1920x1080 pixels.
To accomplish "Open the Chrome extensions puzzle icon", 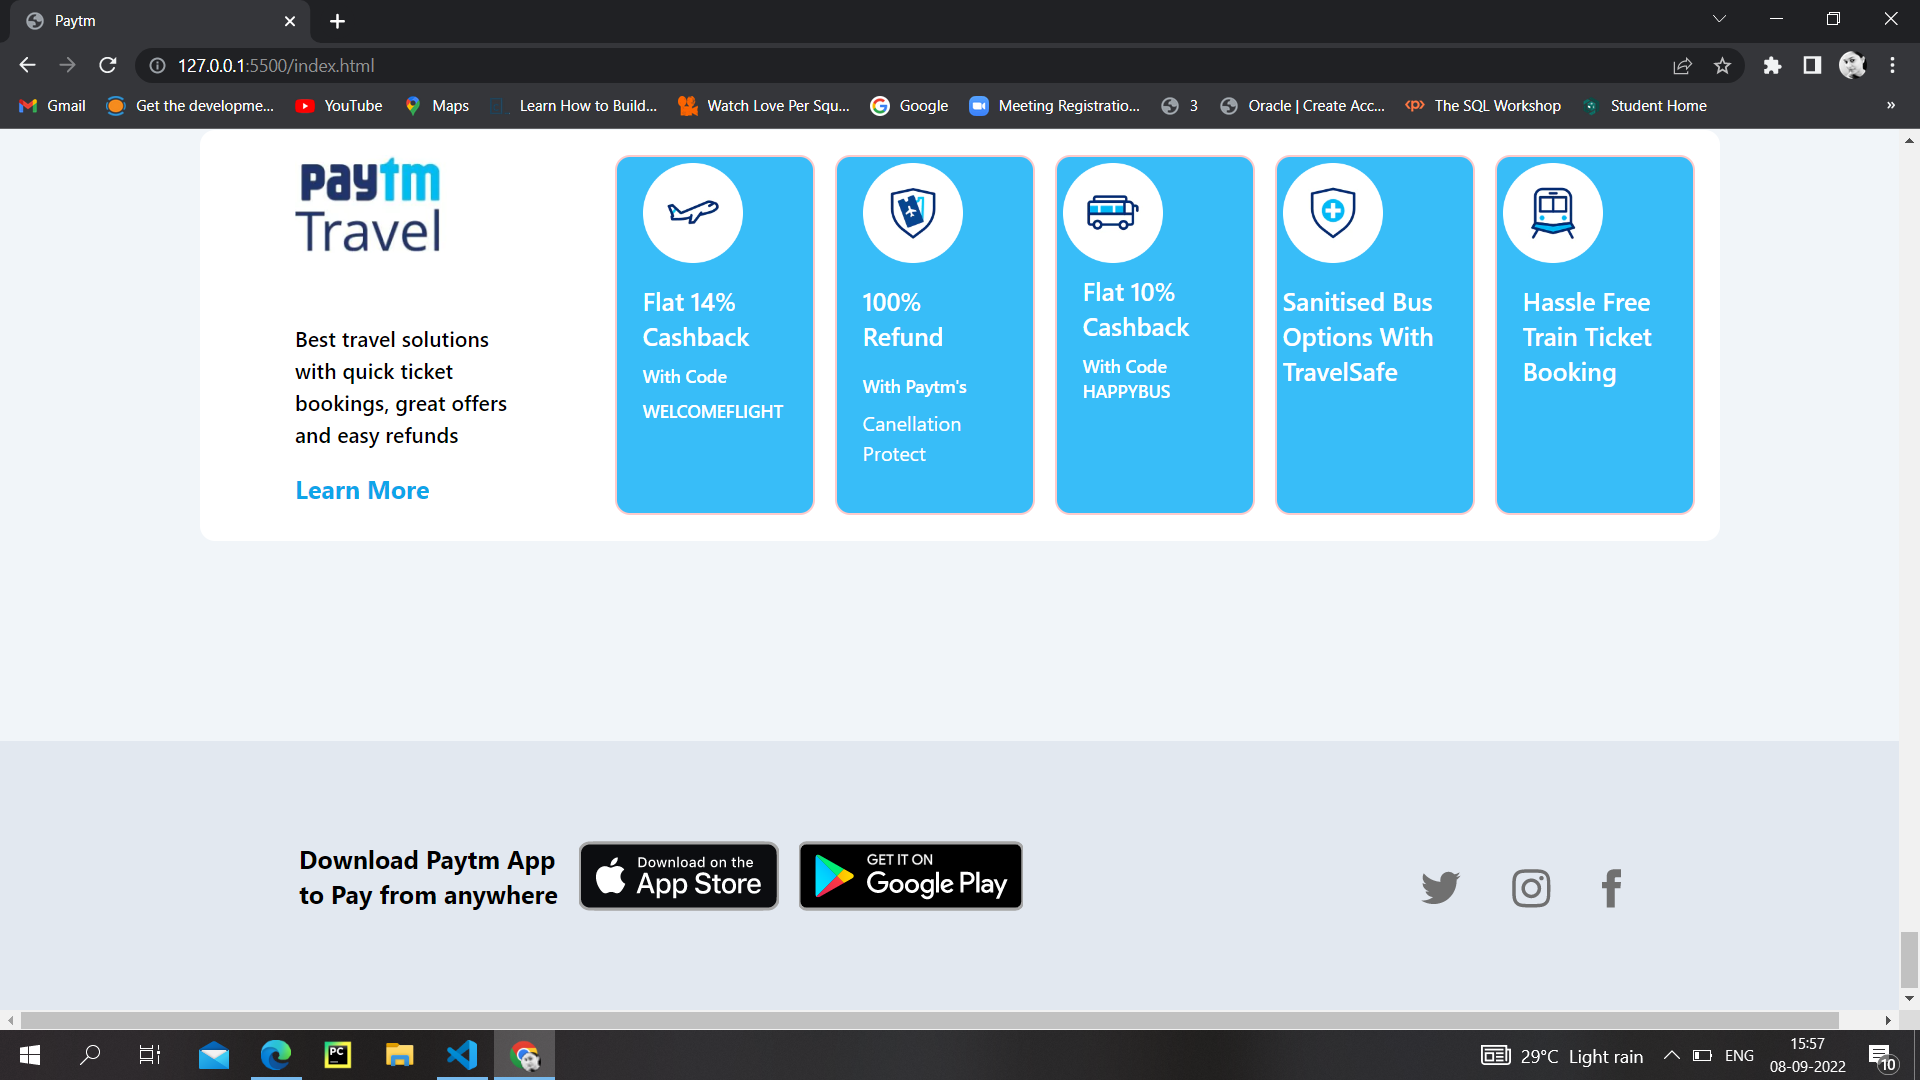I will (1773, 65).
